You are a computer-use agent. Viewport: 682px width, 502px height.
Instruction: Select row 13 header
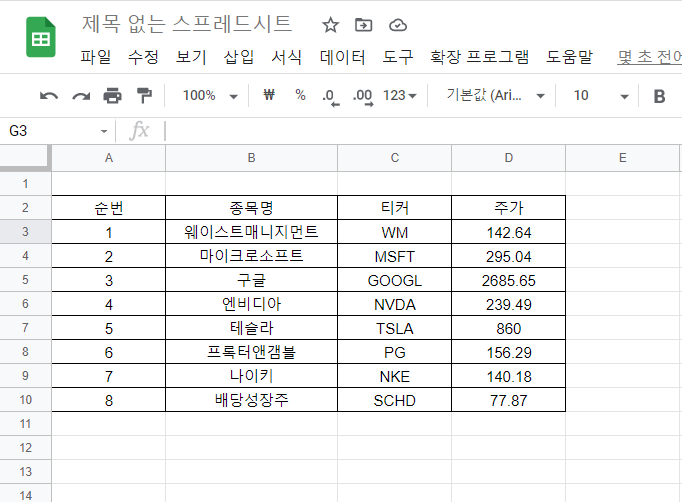pos(25,472)
